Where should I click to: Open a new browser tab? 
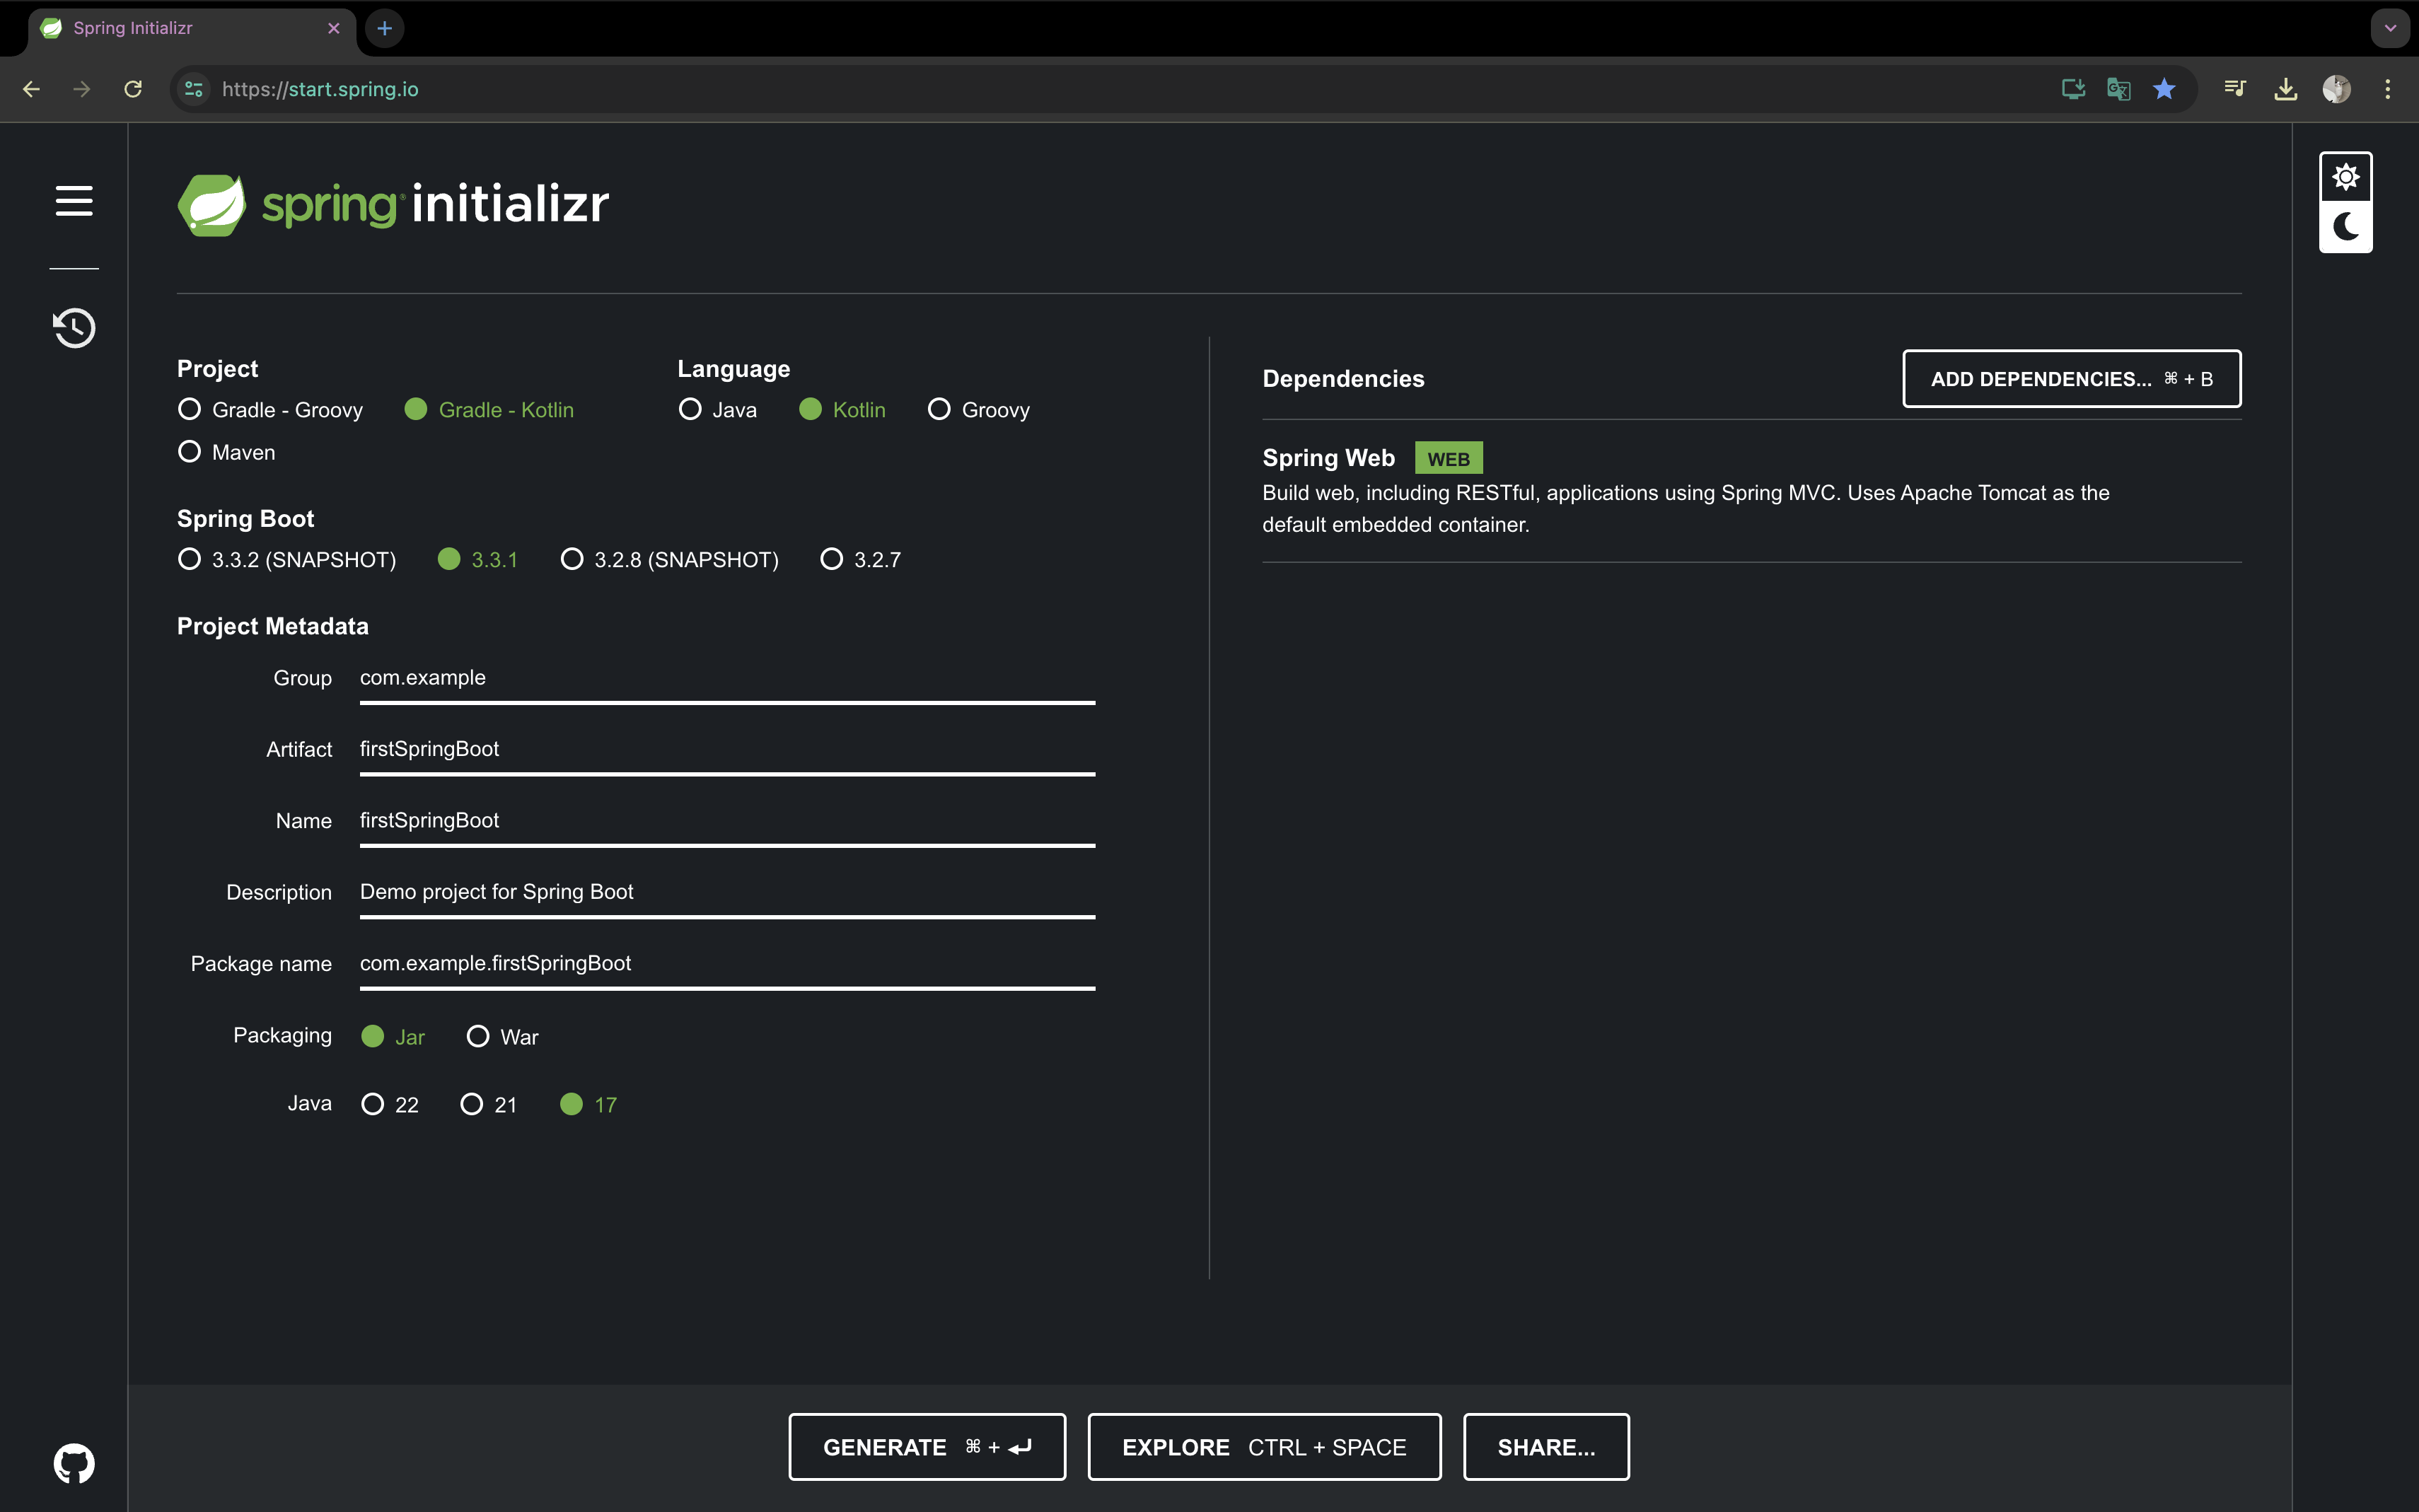pyautogui.click(x=384, y=28)
